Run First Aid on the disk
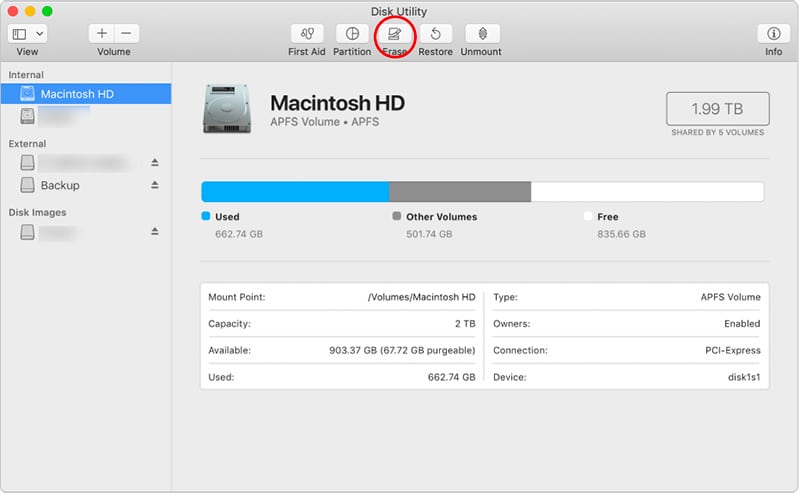 308,34
